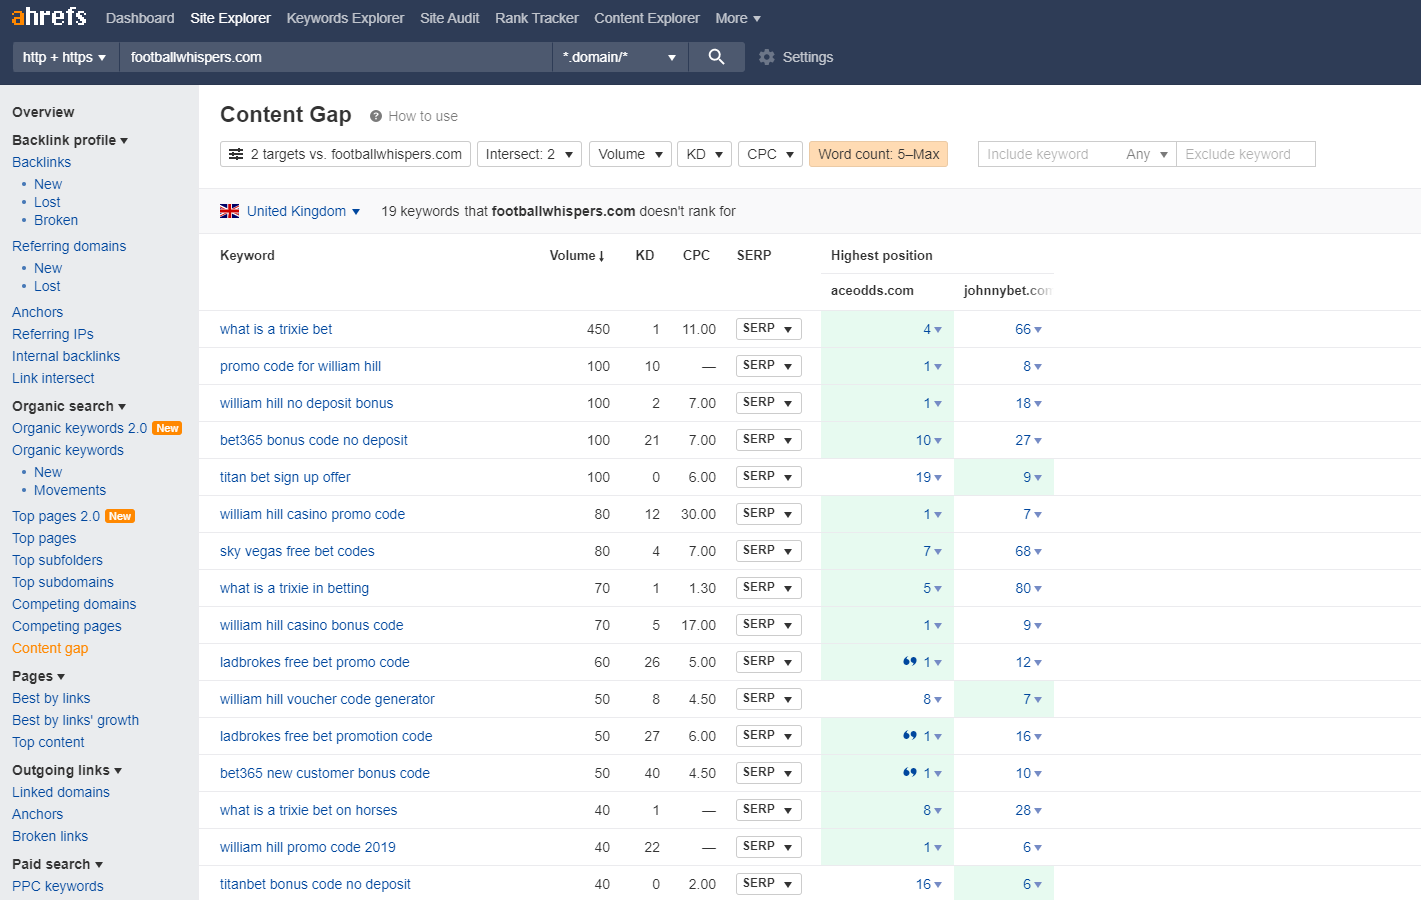This screenshot has width=1421, height=900.
Task: Sort by Volume column header
Action: click(577, 255)
